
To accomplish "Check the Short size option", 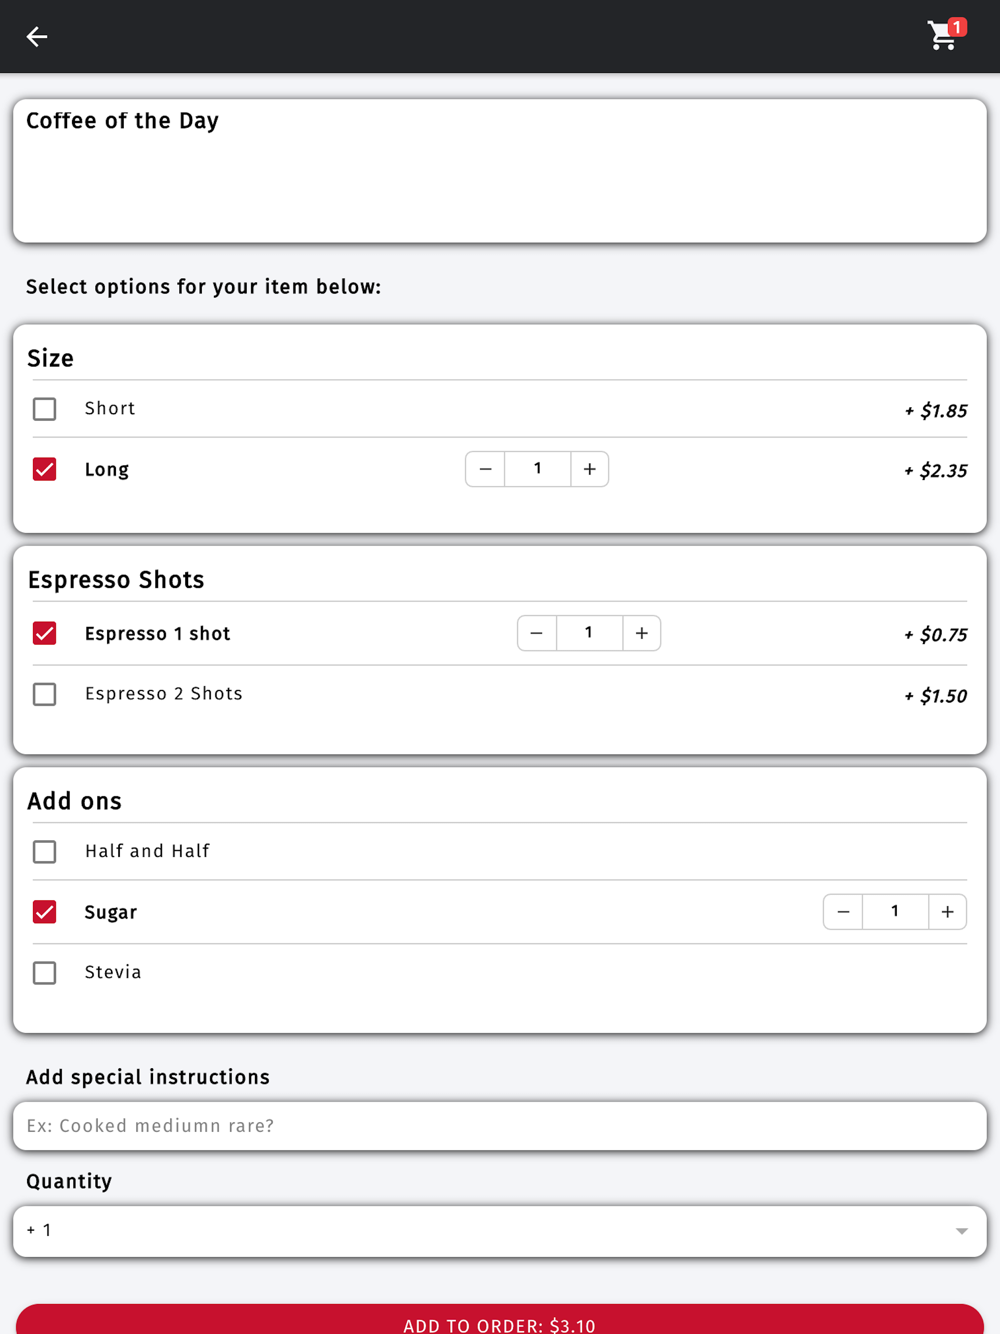I will (x=45, y=409).
